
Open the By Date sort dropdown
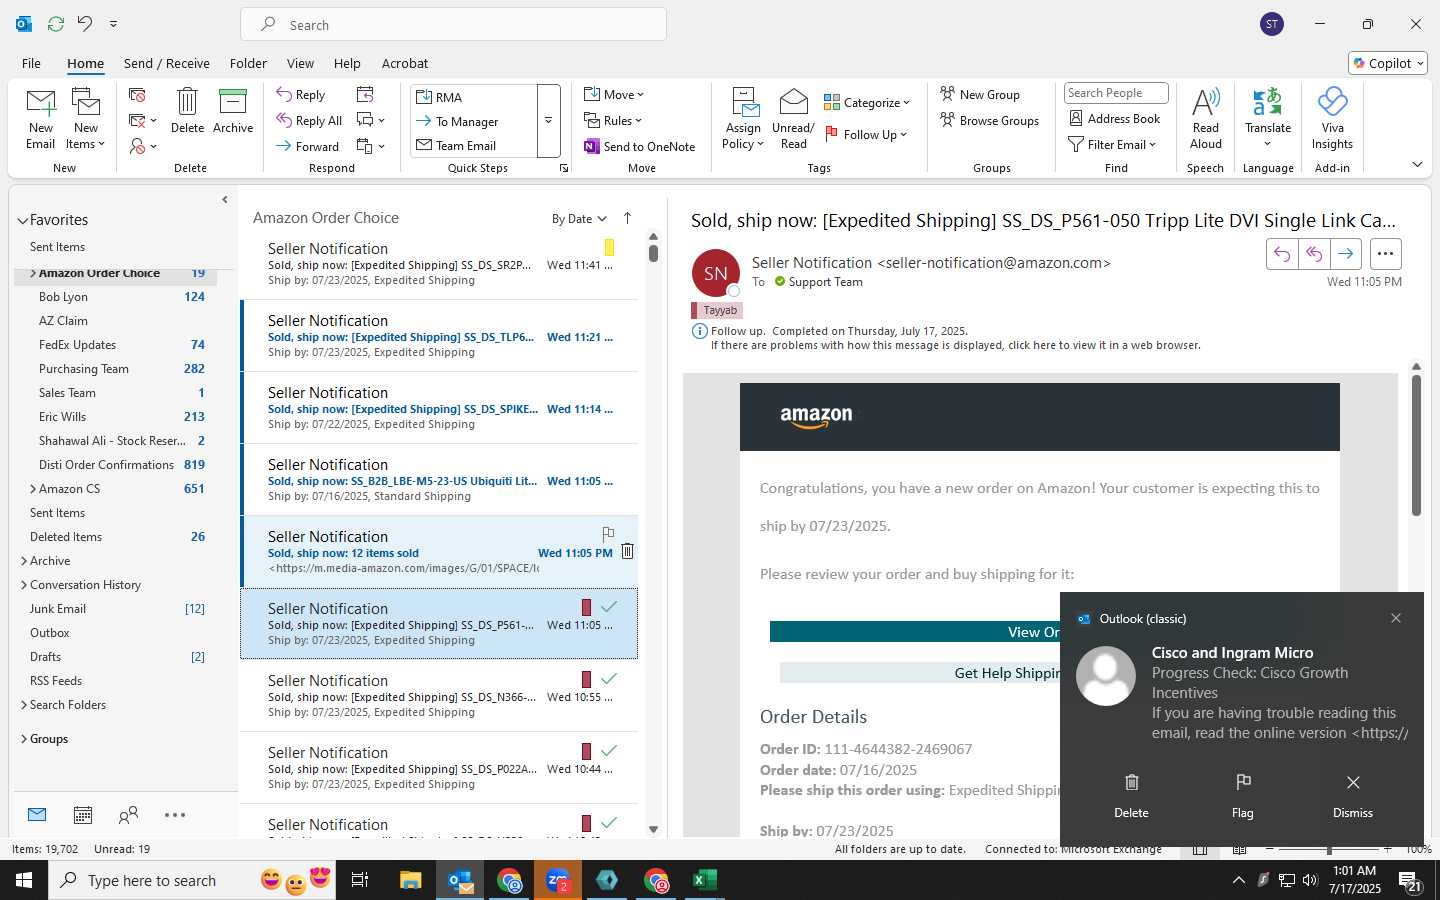tap(579, 218)
